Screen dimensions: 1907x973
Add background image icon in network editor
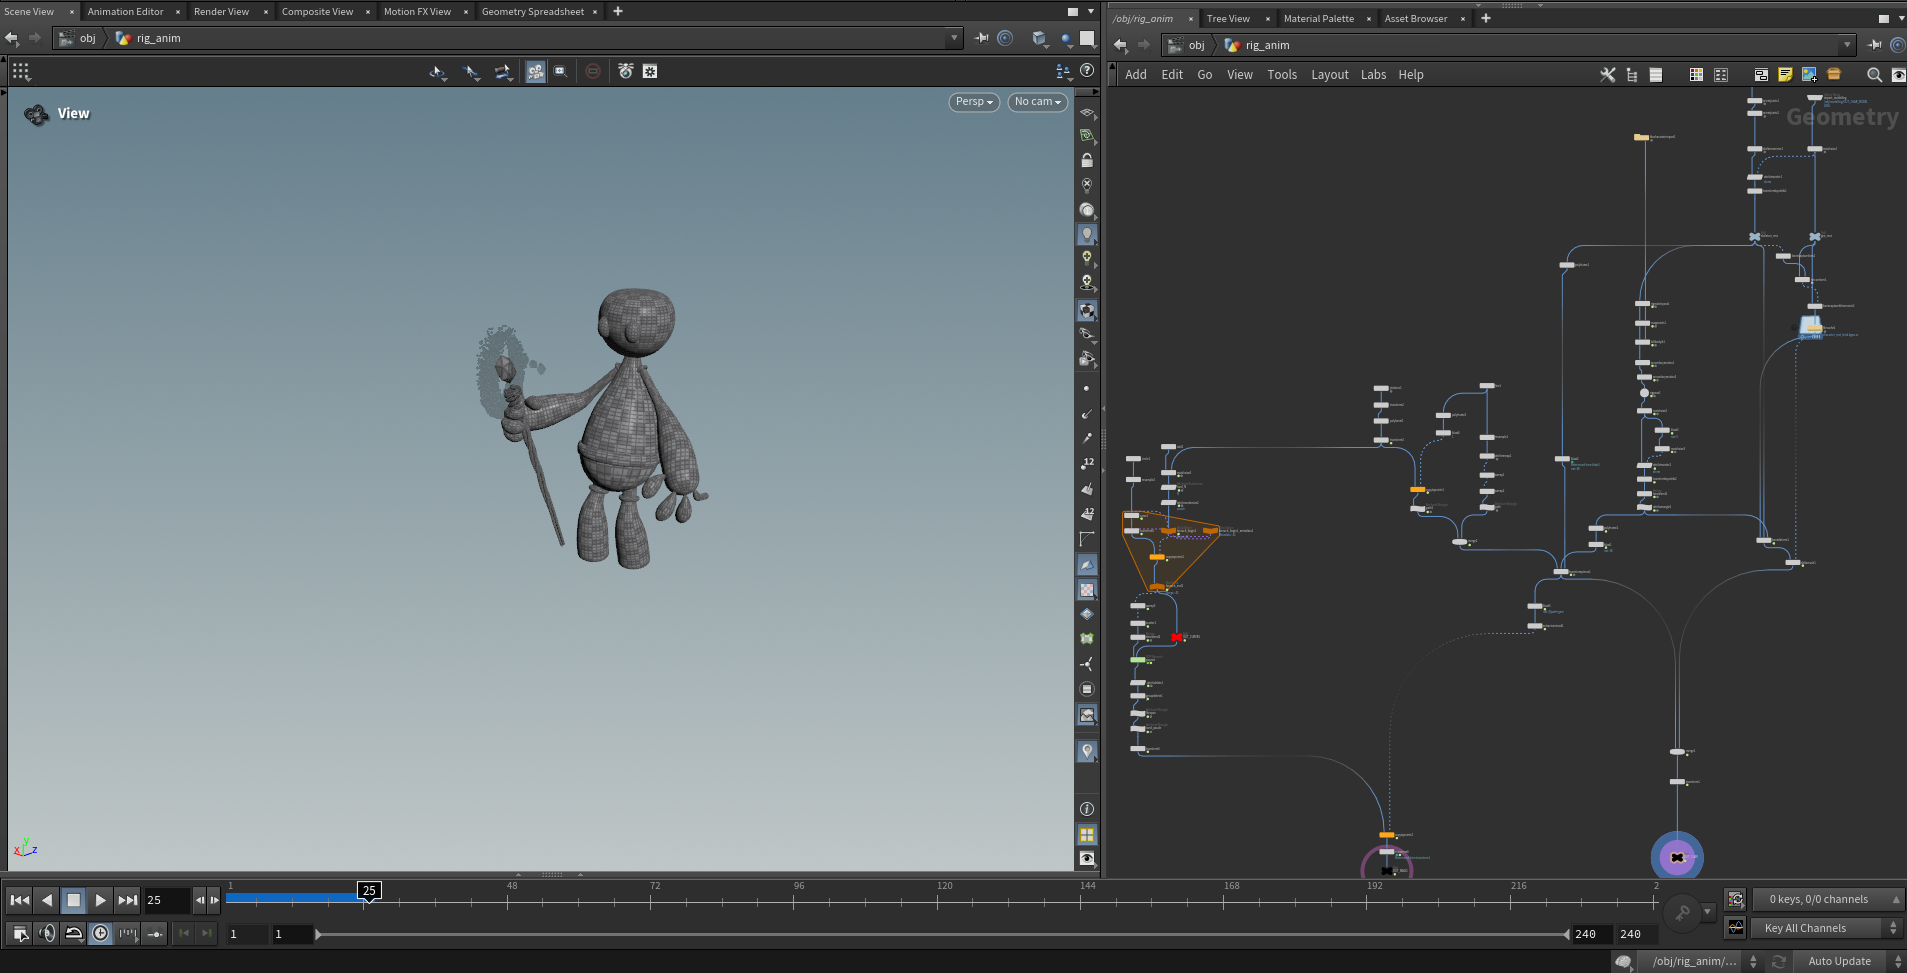click(x=1809, y=75)
